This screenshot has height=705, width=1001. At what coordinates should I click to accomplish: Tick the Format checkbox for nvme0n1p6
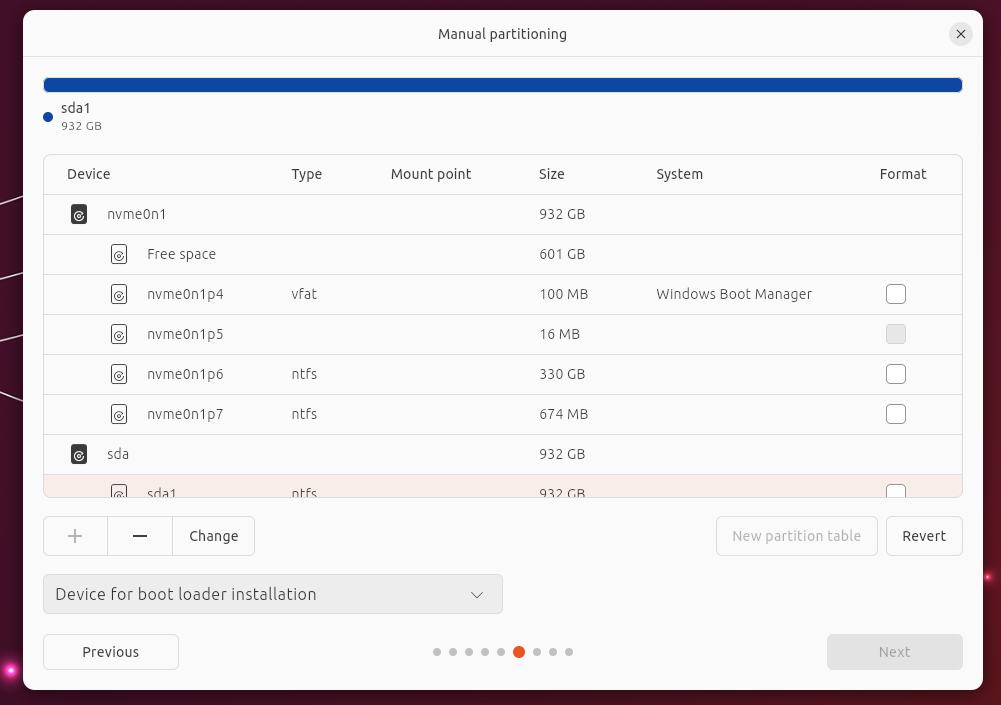pos(895,374)
